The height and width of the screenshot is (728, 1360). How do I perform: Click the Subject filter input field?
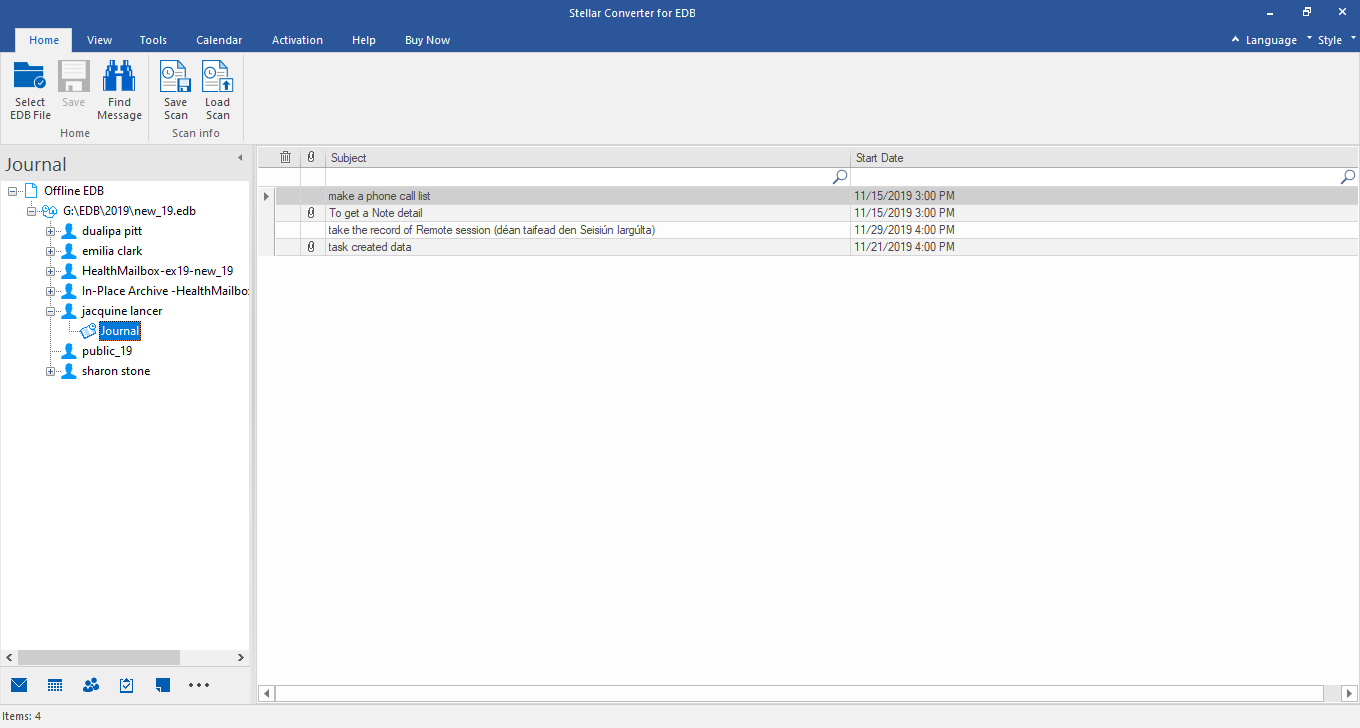point(579,176)
